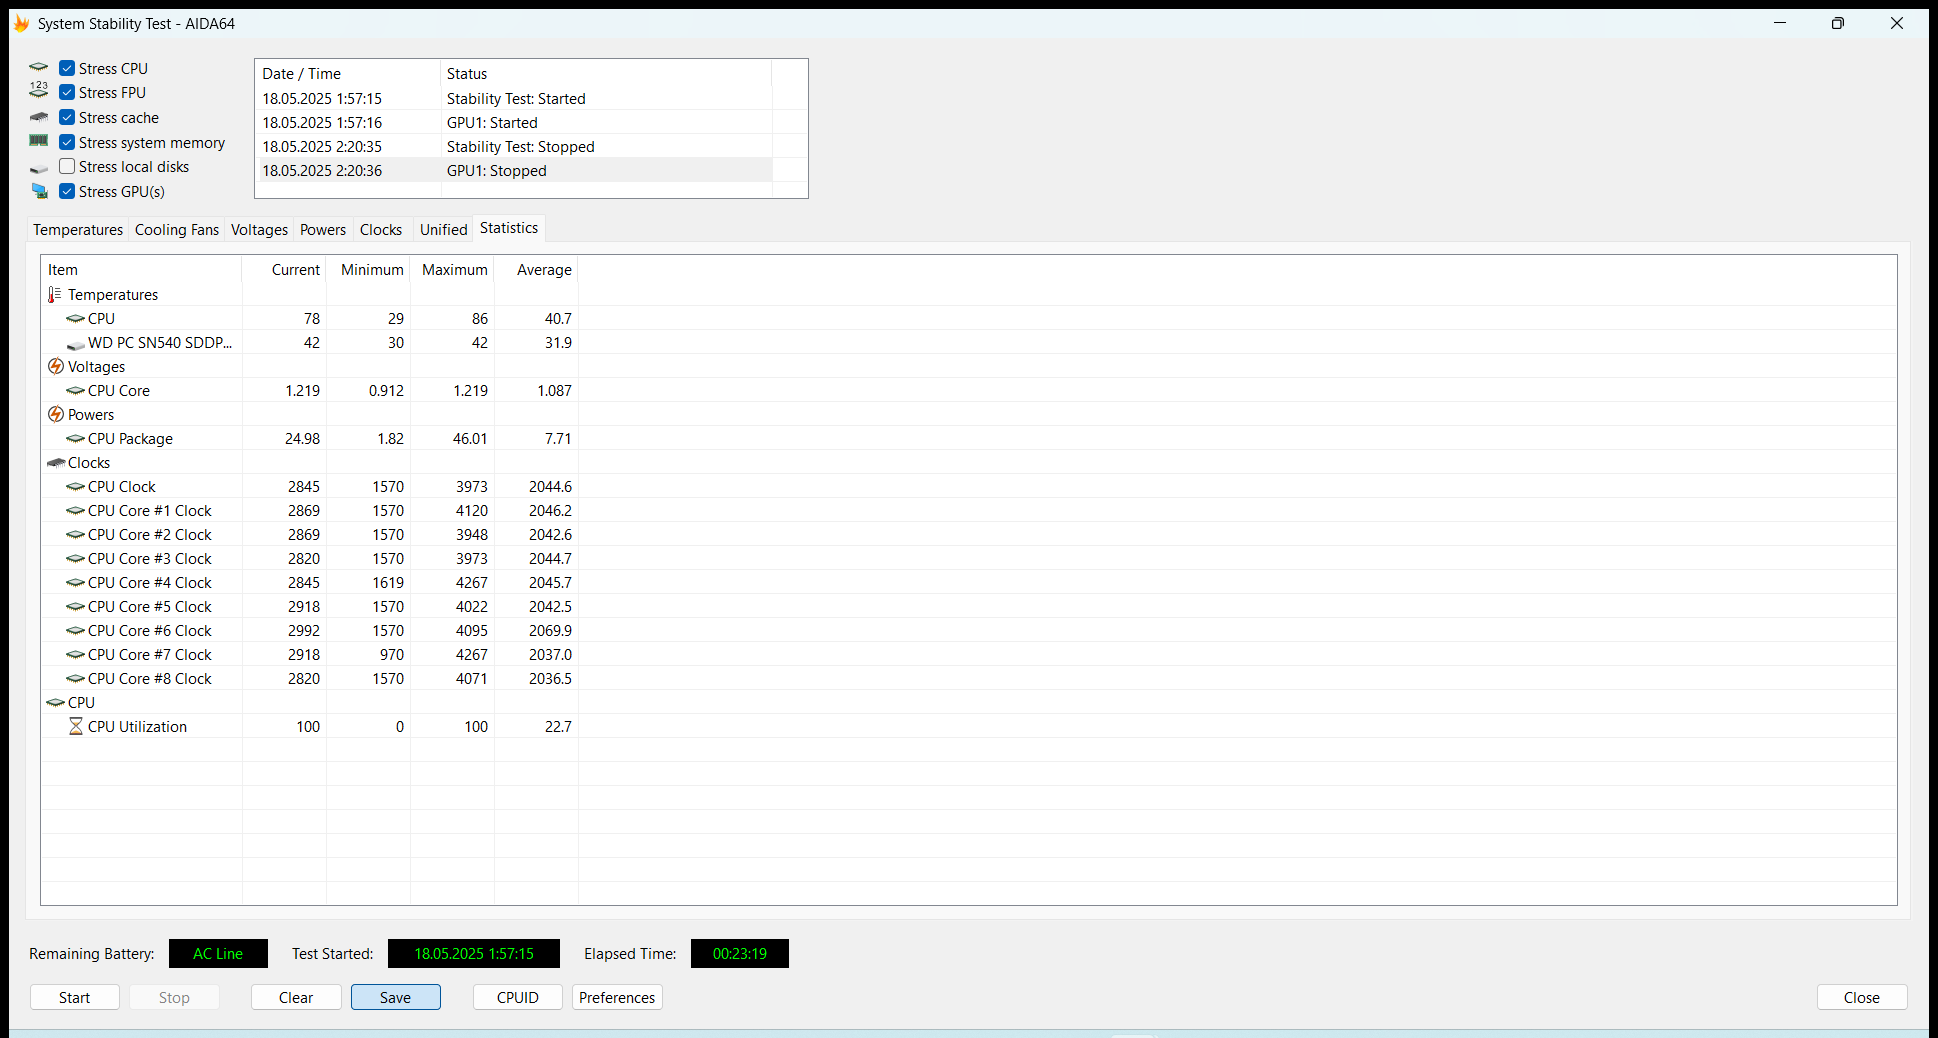Select the CPU Package row label

(x=130, y=439)
